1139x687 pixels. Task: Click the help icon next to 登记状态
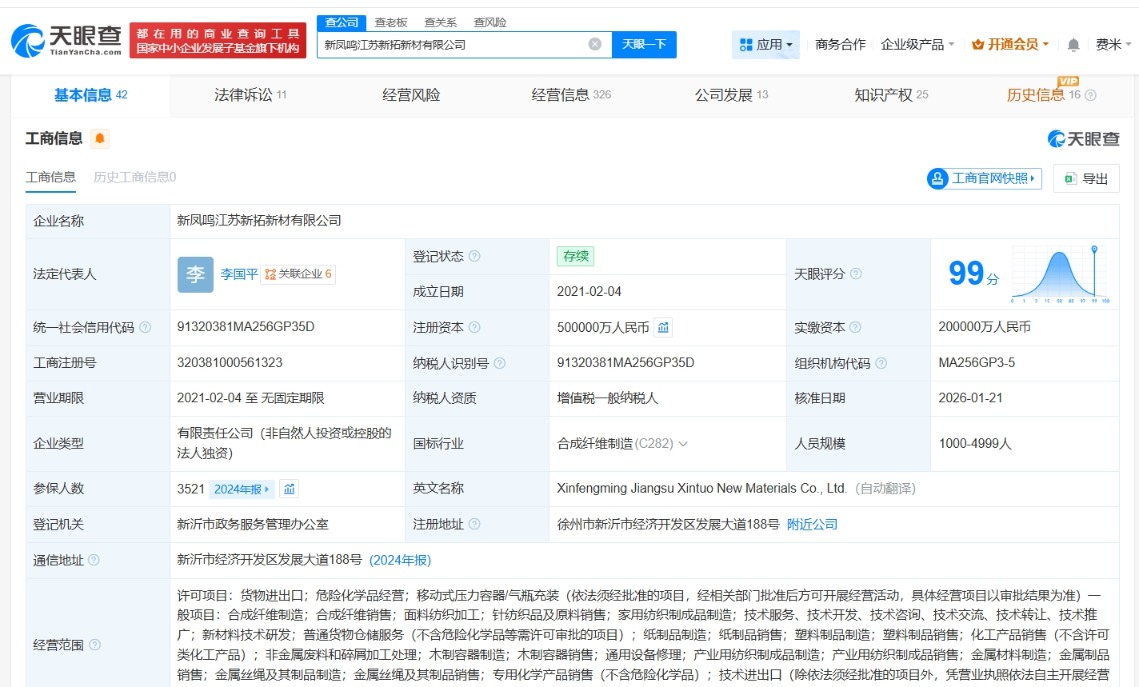click(x=475, y=257)
